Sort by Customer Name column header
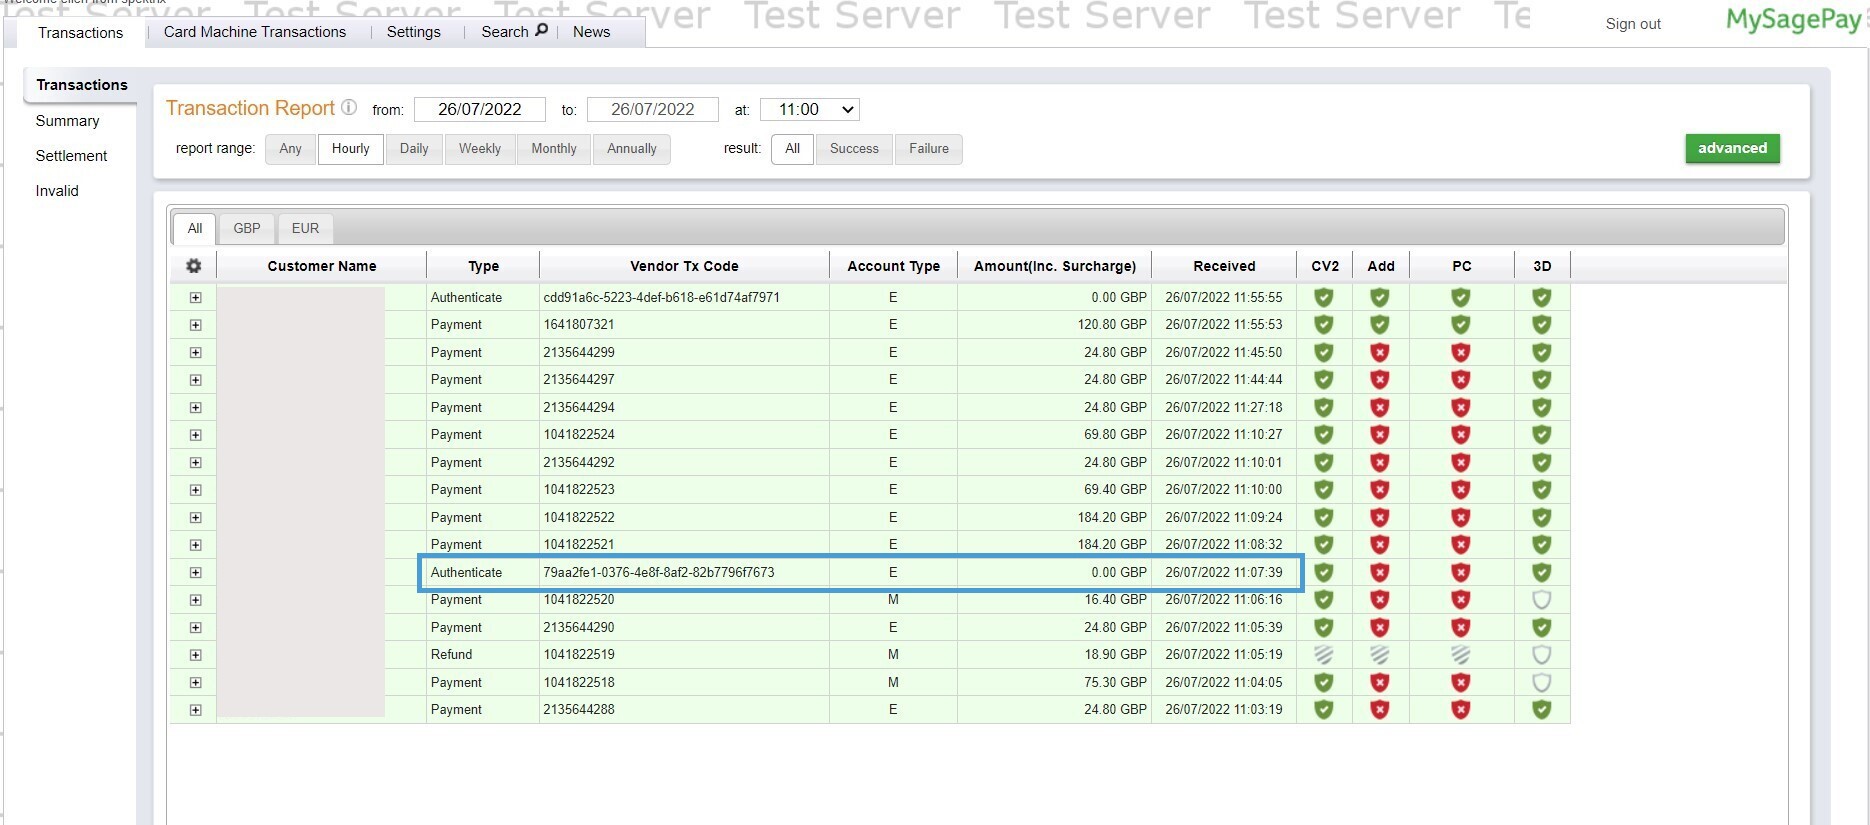1870x825 pixels. 322,266
